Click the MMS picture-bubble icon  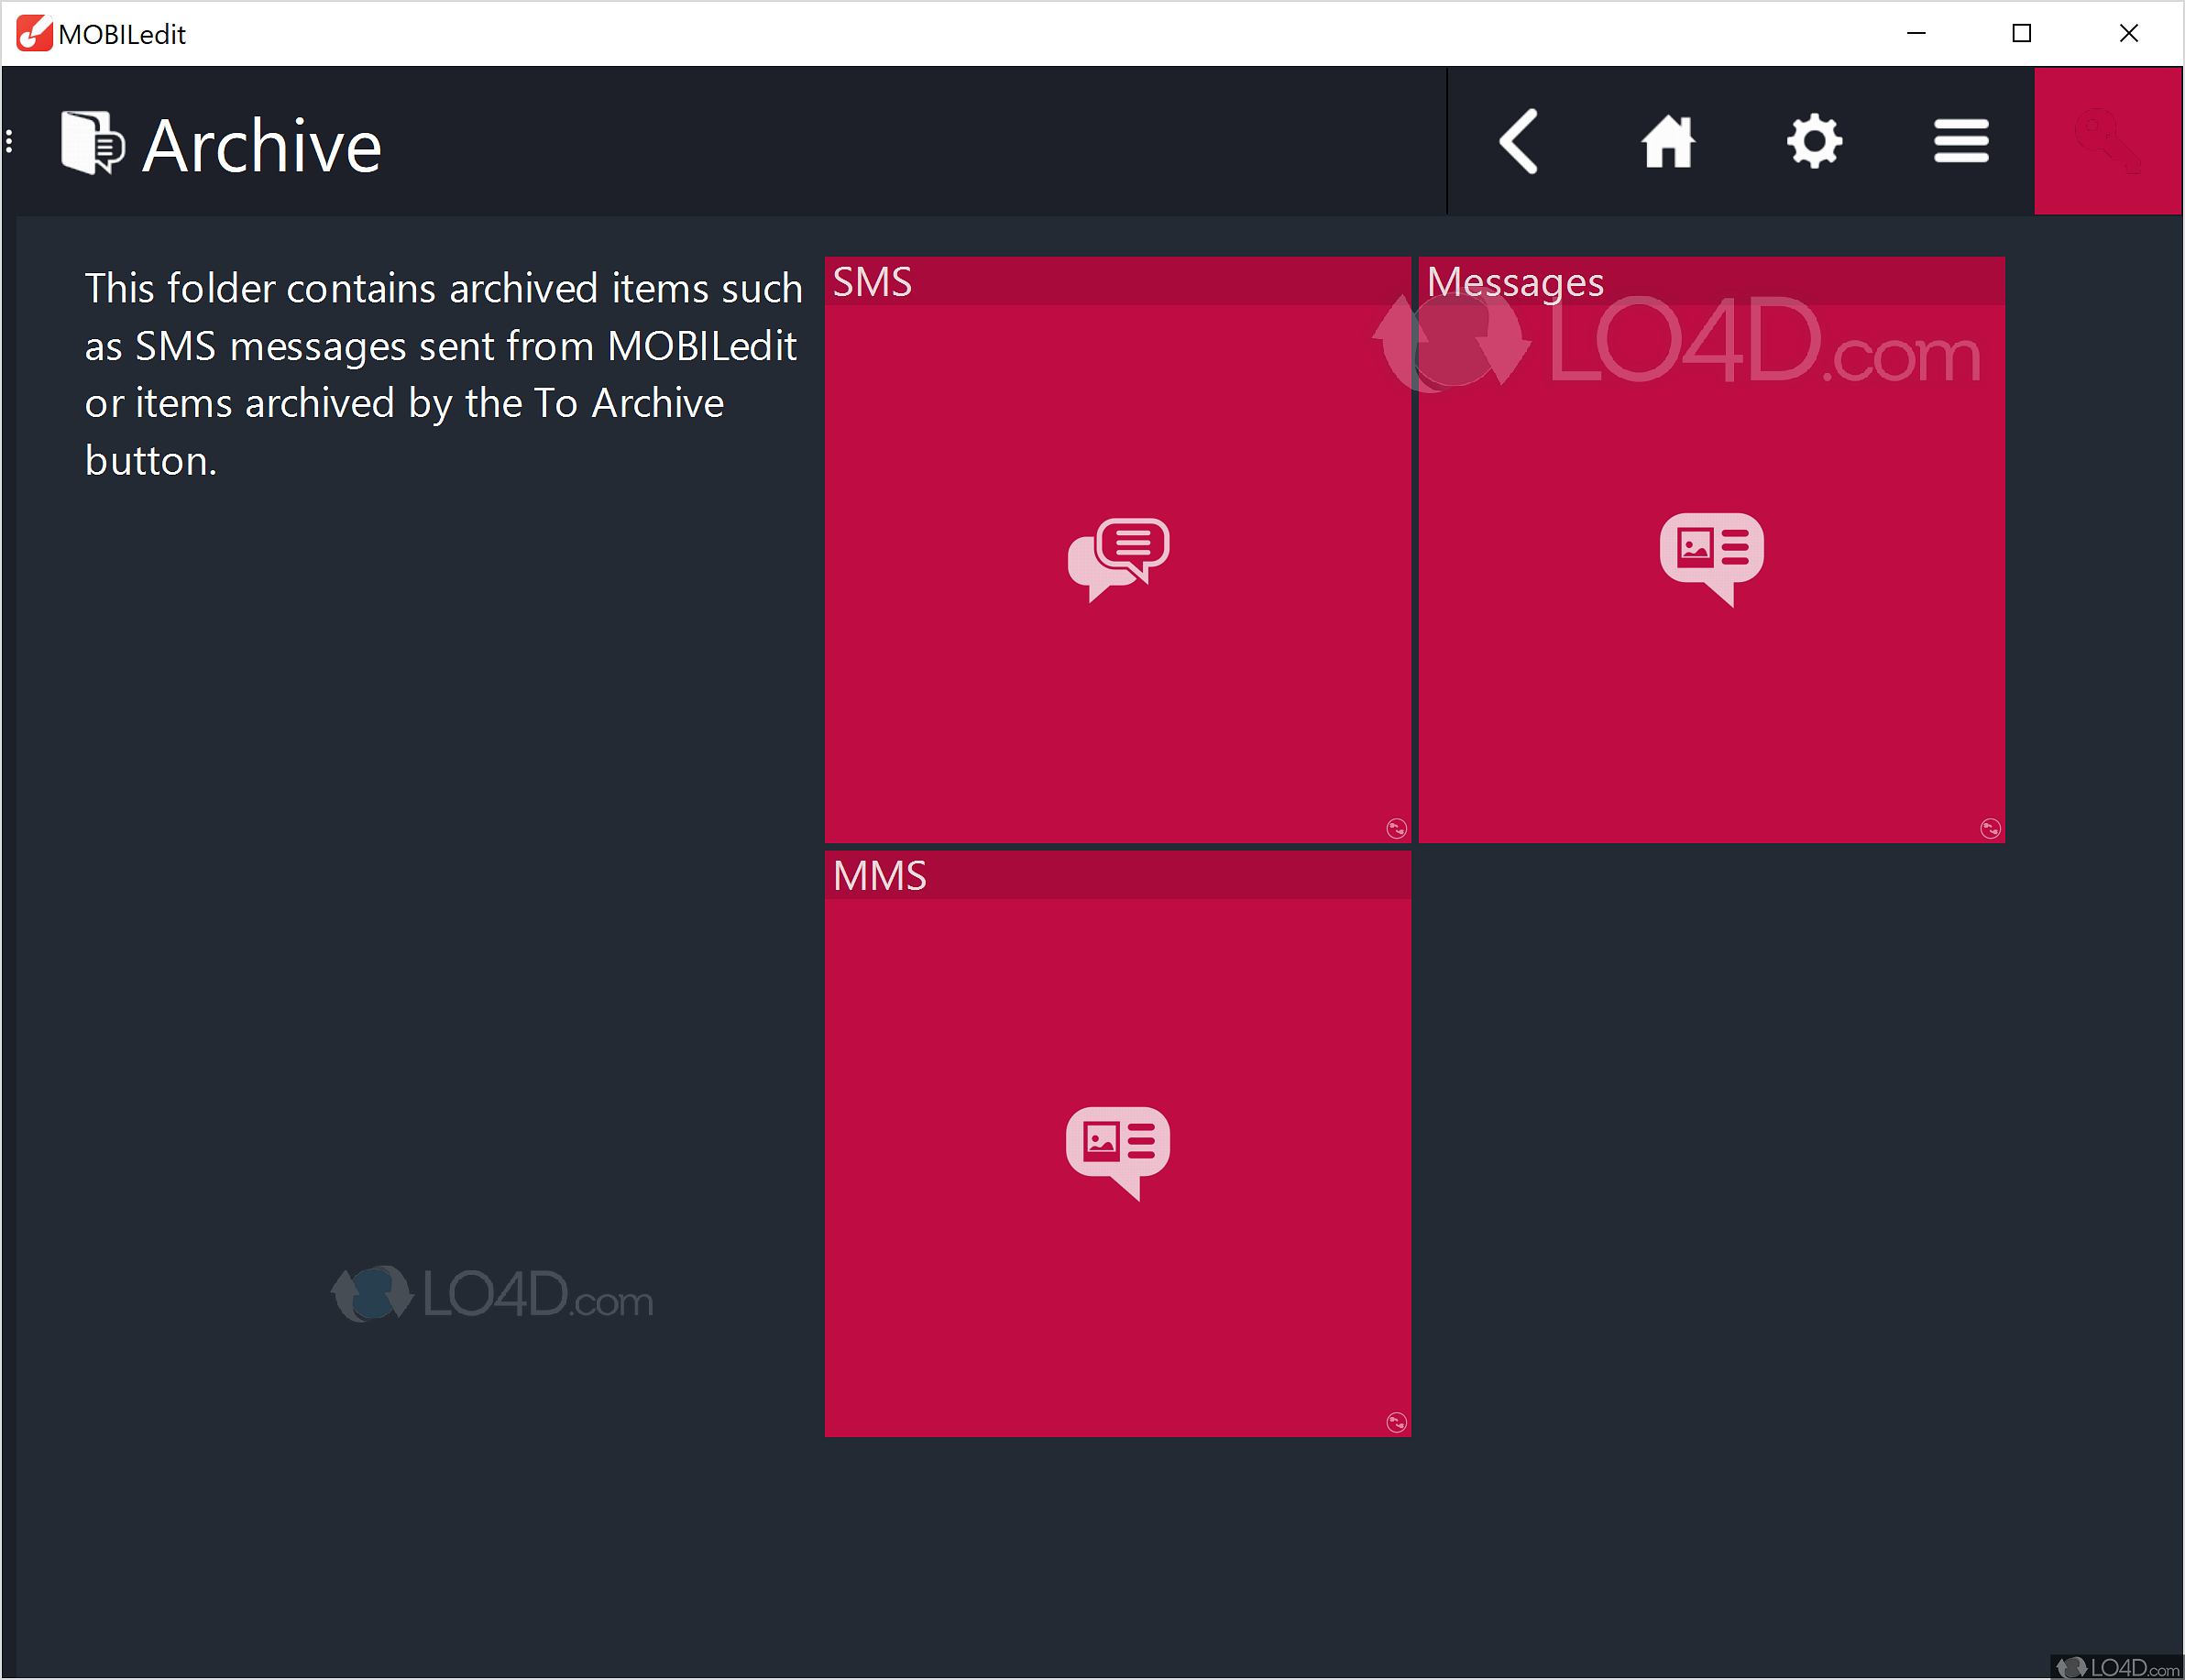coord(1117,1150)
